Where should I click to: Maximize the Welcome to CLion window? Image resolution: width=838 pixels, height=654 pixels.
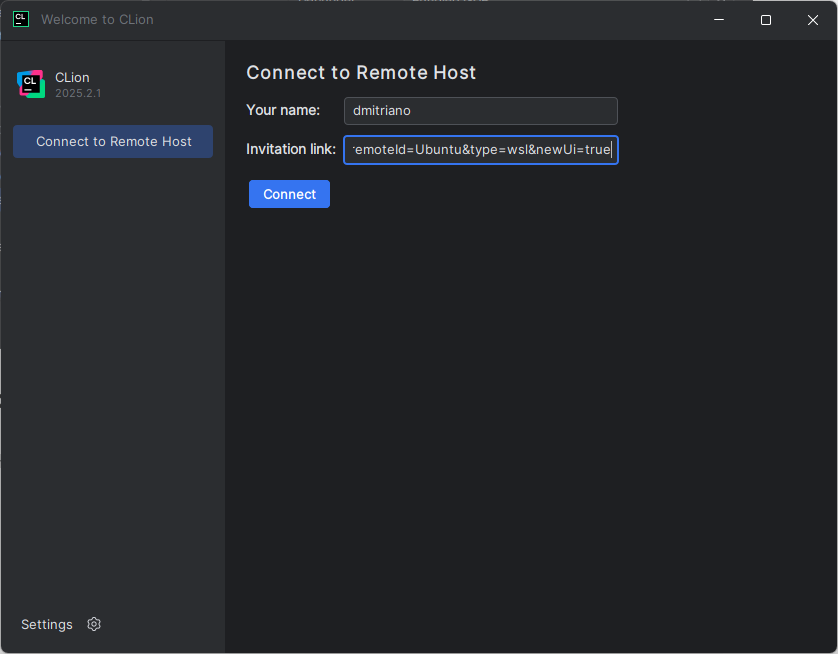(766, 20)
